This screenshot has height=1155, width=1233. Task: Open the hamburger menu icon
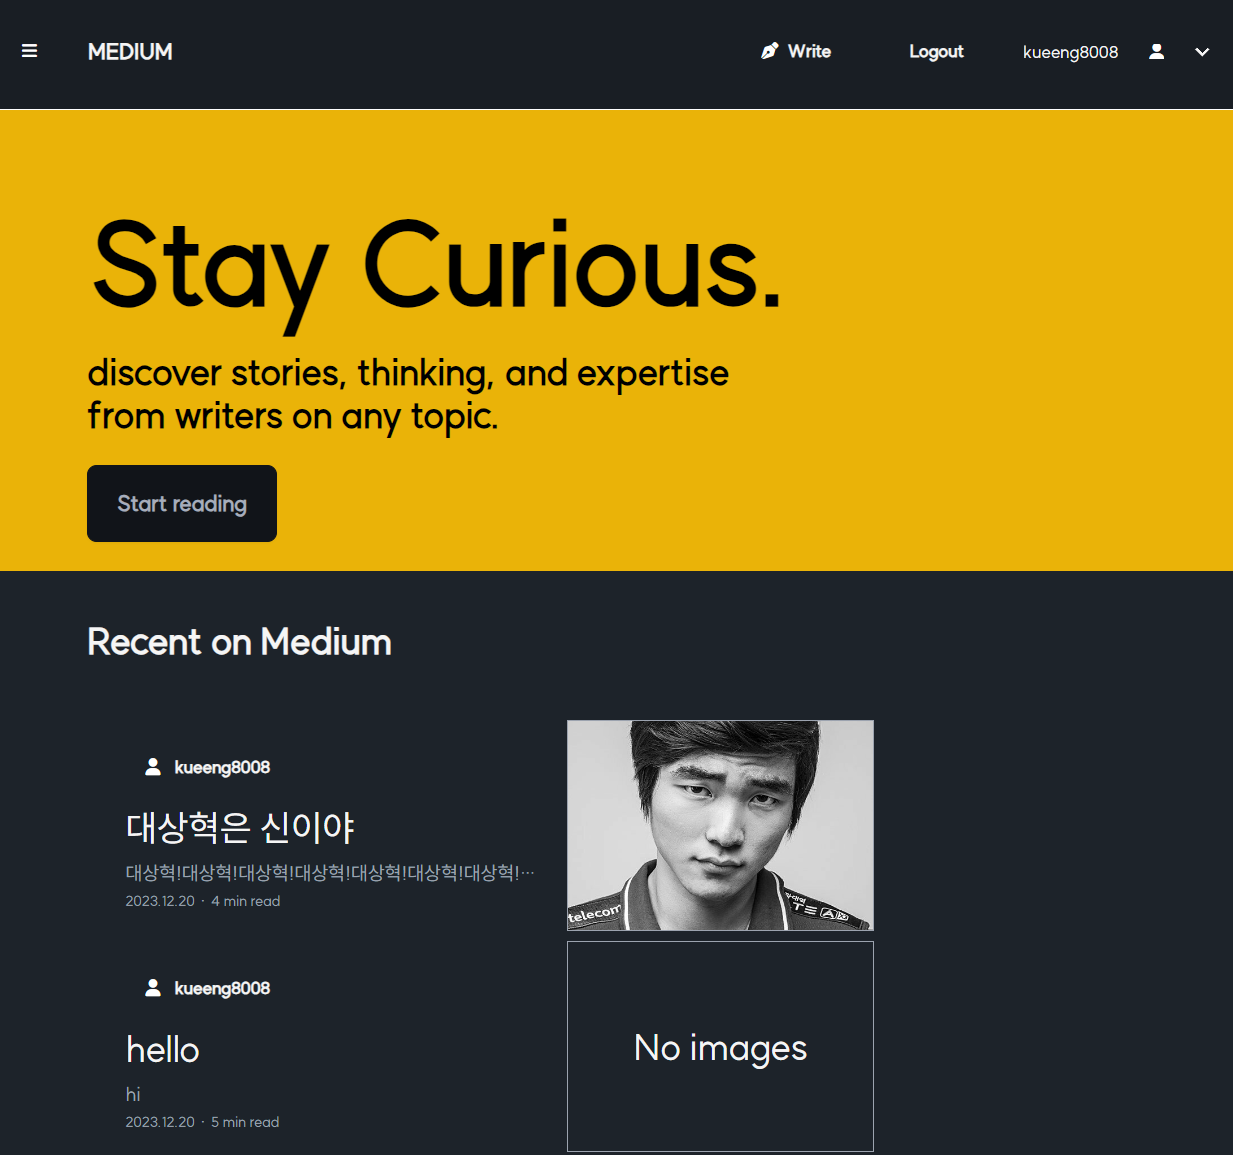pyautogui.click(x=30, y=51)
